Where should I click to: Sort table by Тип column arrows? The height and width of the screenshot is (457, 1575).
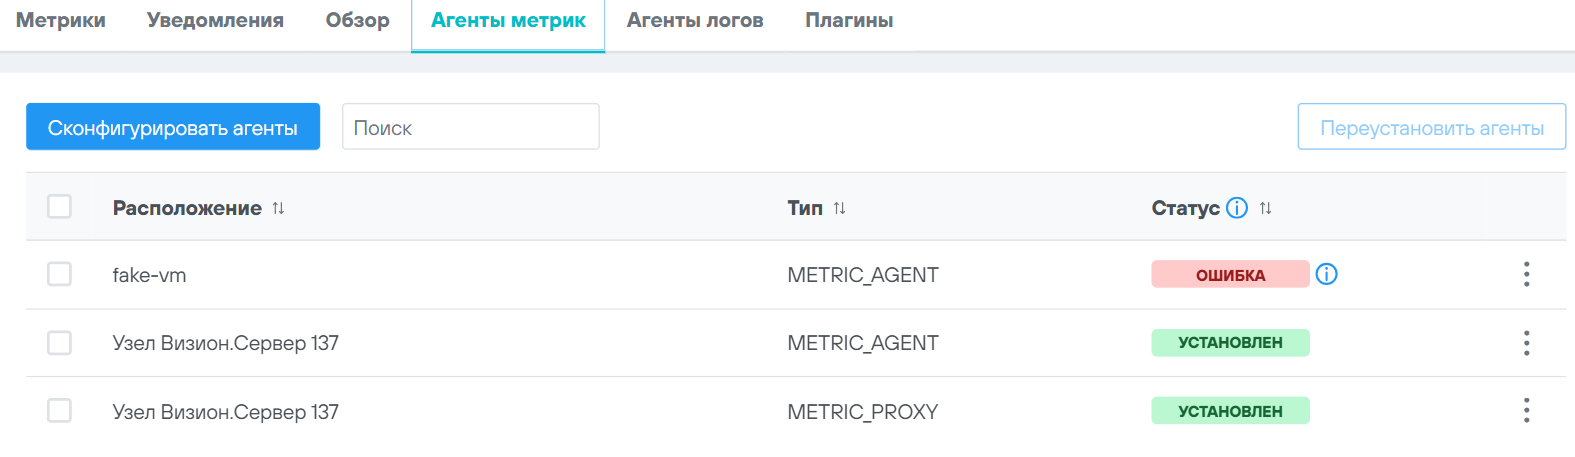tap(839, 208)
